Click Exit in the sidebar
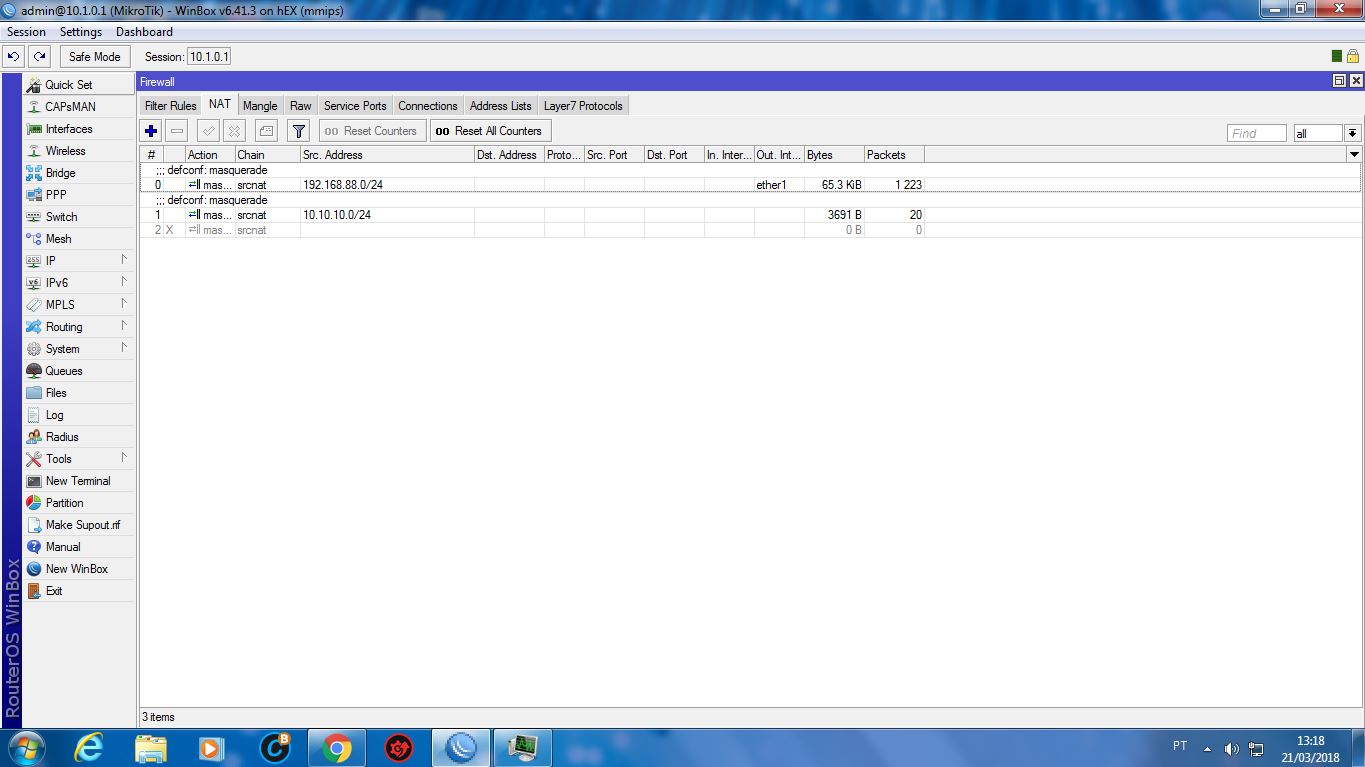 pos(79,591)
